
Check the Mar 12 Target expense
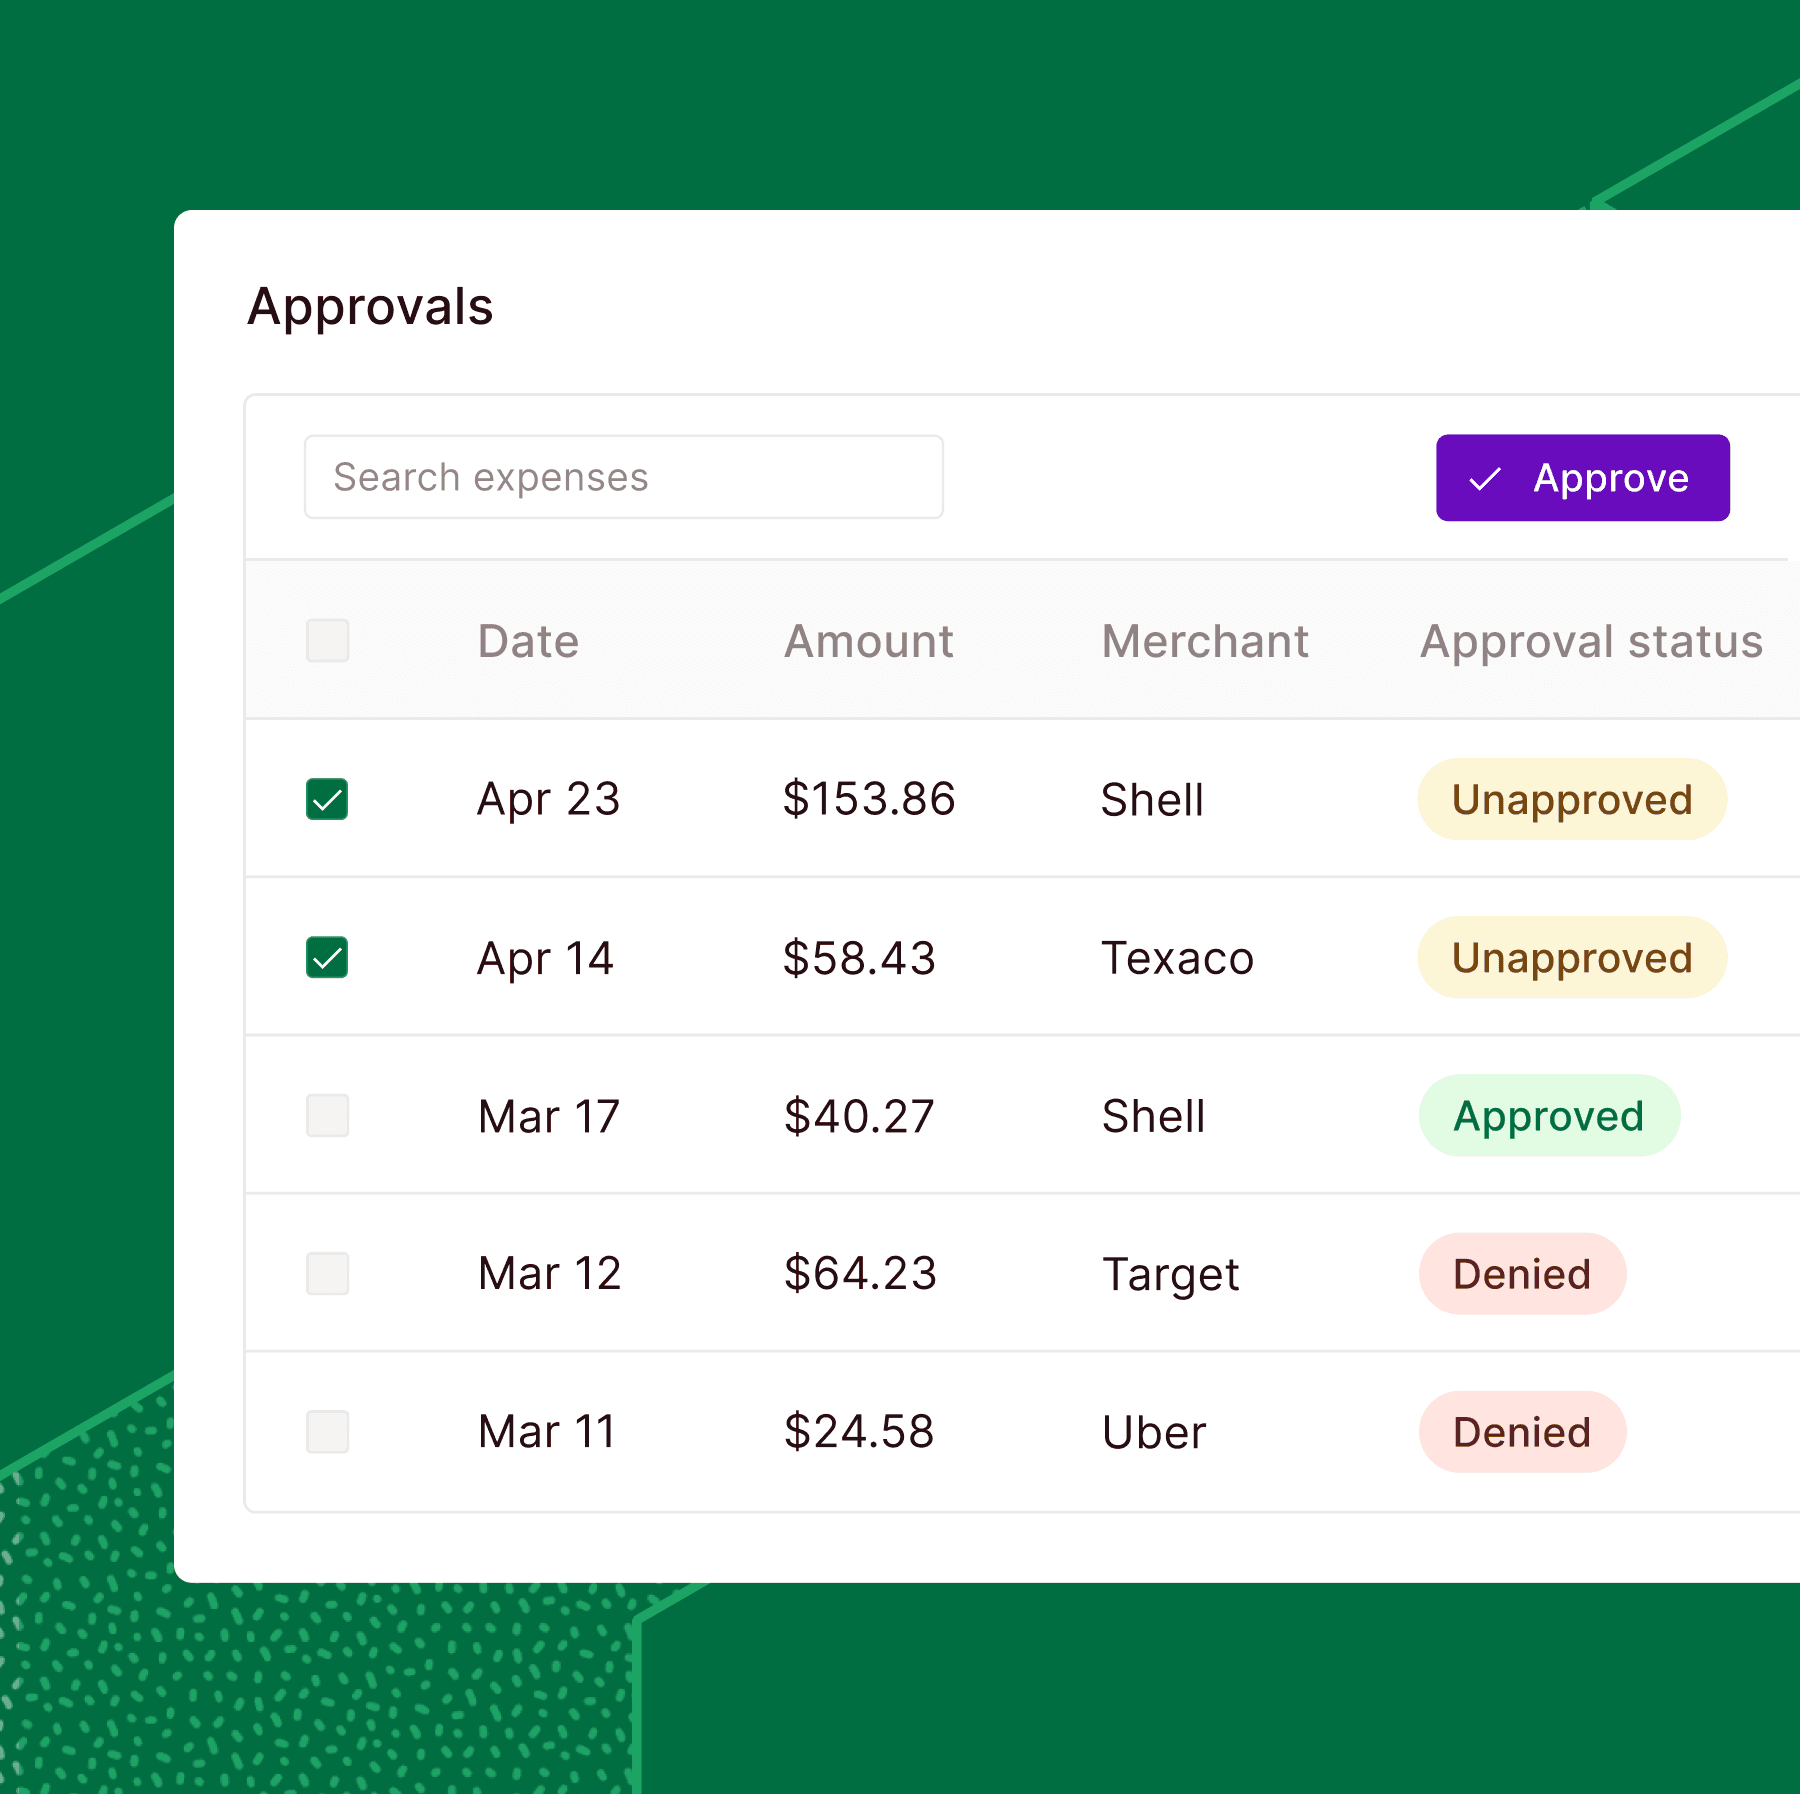[x=326, y=1274]
